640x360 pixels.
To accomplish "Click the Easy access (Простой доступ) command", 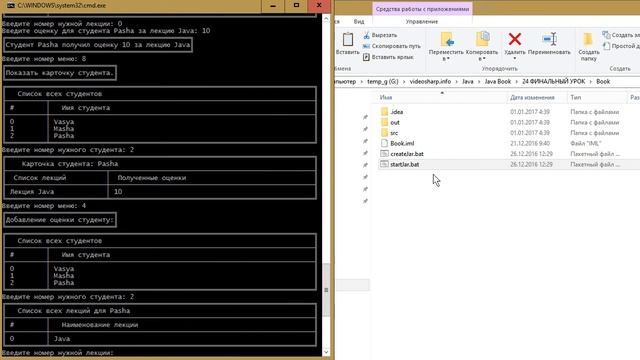I will pyautogui.click(x=621, y=46).
